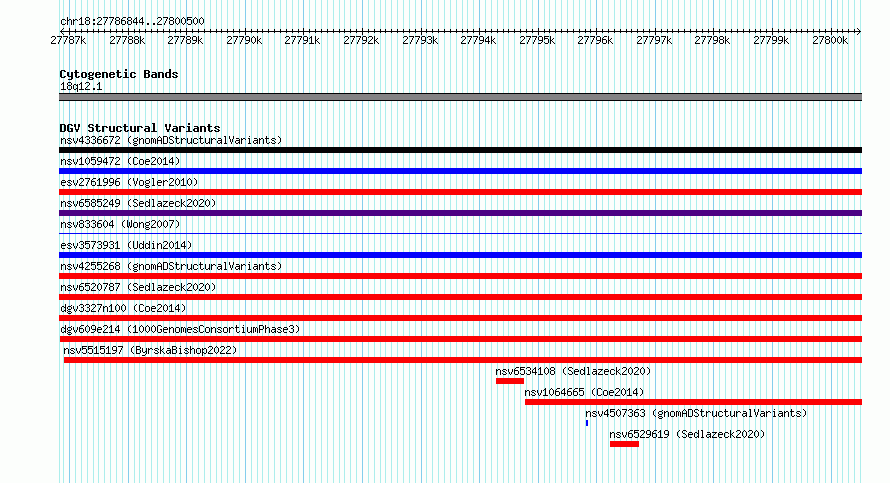Click the 27794k ruler tick label
890x483 pixels.
pos(478,40)
